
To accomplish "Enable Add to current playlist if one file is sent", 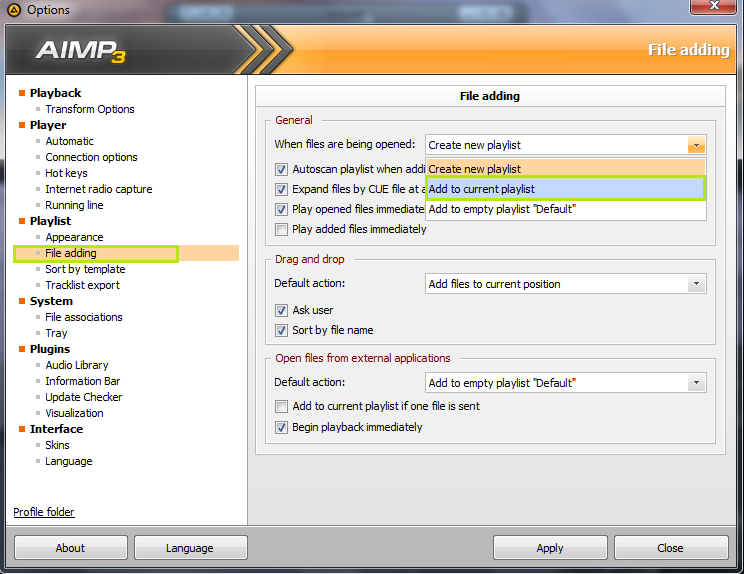I will (281, 407).
